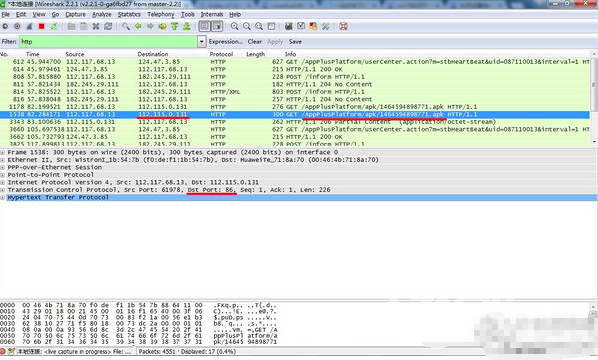Click the packet list vertical scrollbar
This screenshot has height=360, width=598.
click(594, 98)
